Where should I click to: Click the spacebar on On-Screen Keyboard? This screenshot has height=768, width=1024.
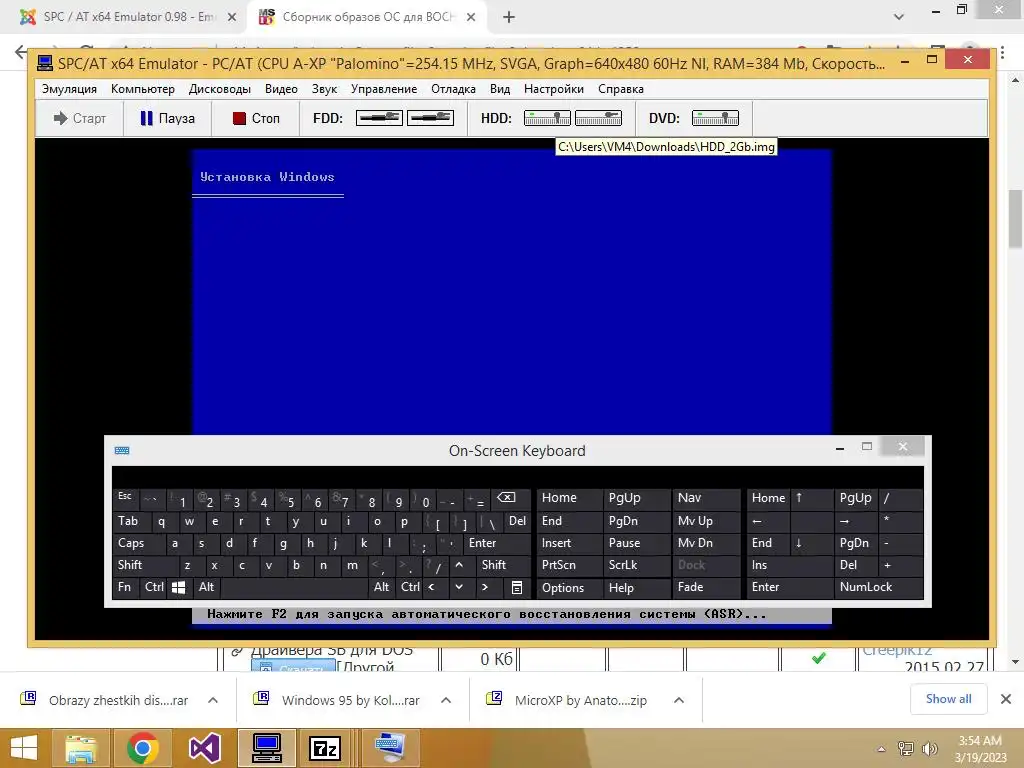point(295,587)
